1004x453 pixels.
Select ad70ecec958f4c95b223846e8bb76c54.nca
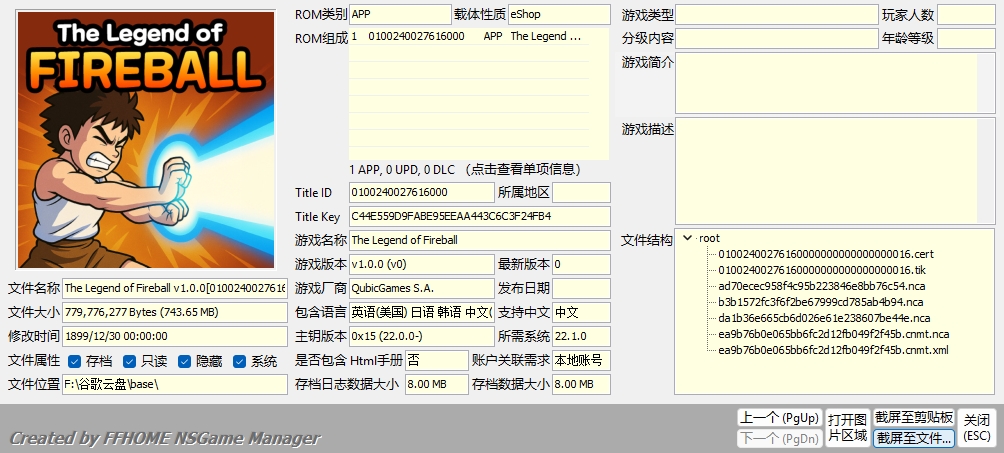tap(822, 286)
